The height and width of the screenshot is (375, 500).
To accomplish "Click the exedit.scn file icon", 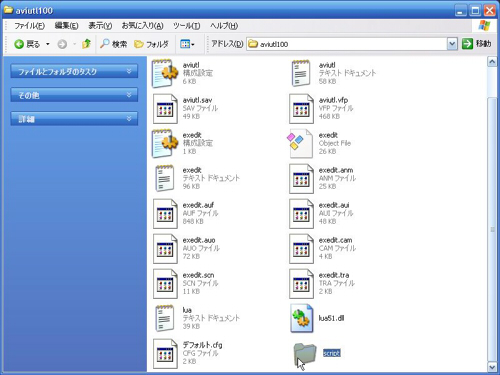I will click(x=165, y=284).
